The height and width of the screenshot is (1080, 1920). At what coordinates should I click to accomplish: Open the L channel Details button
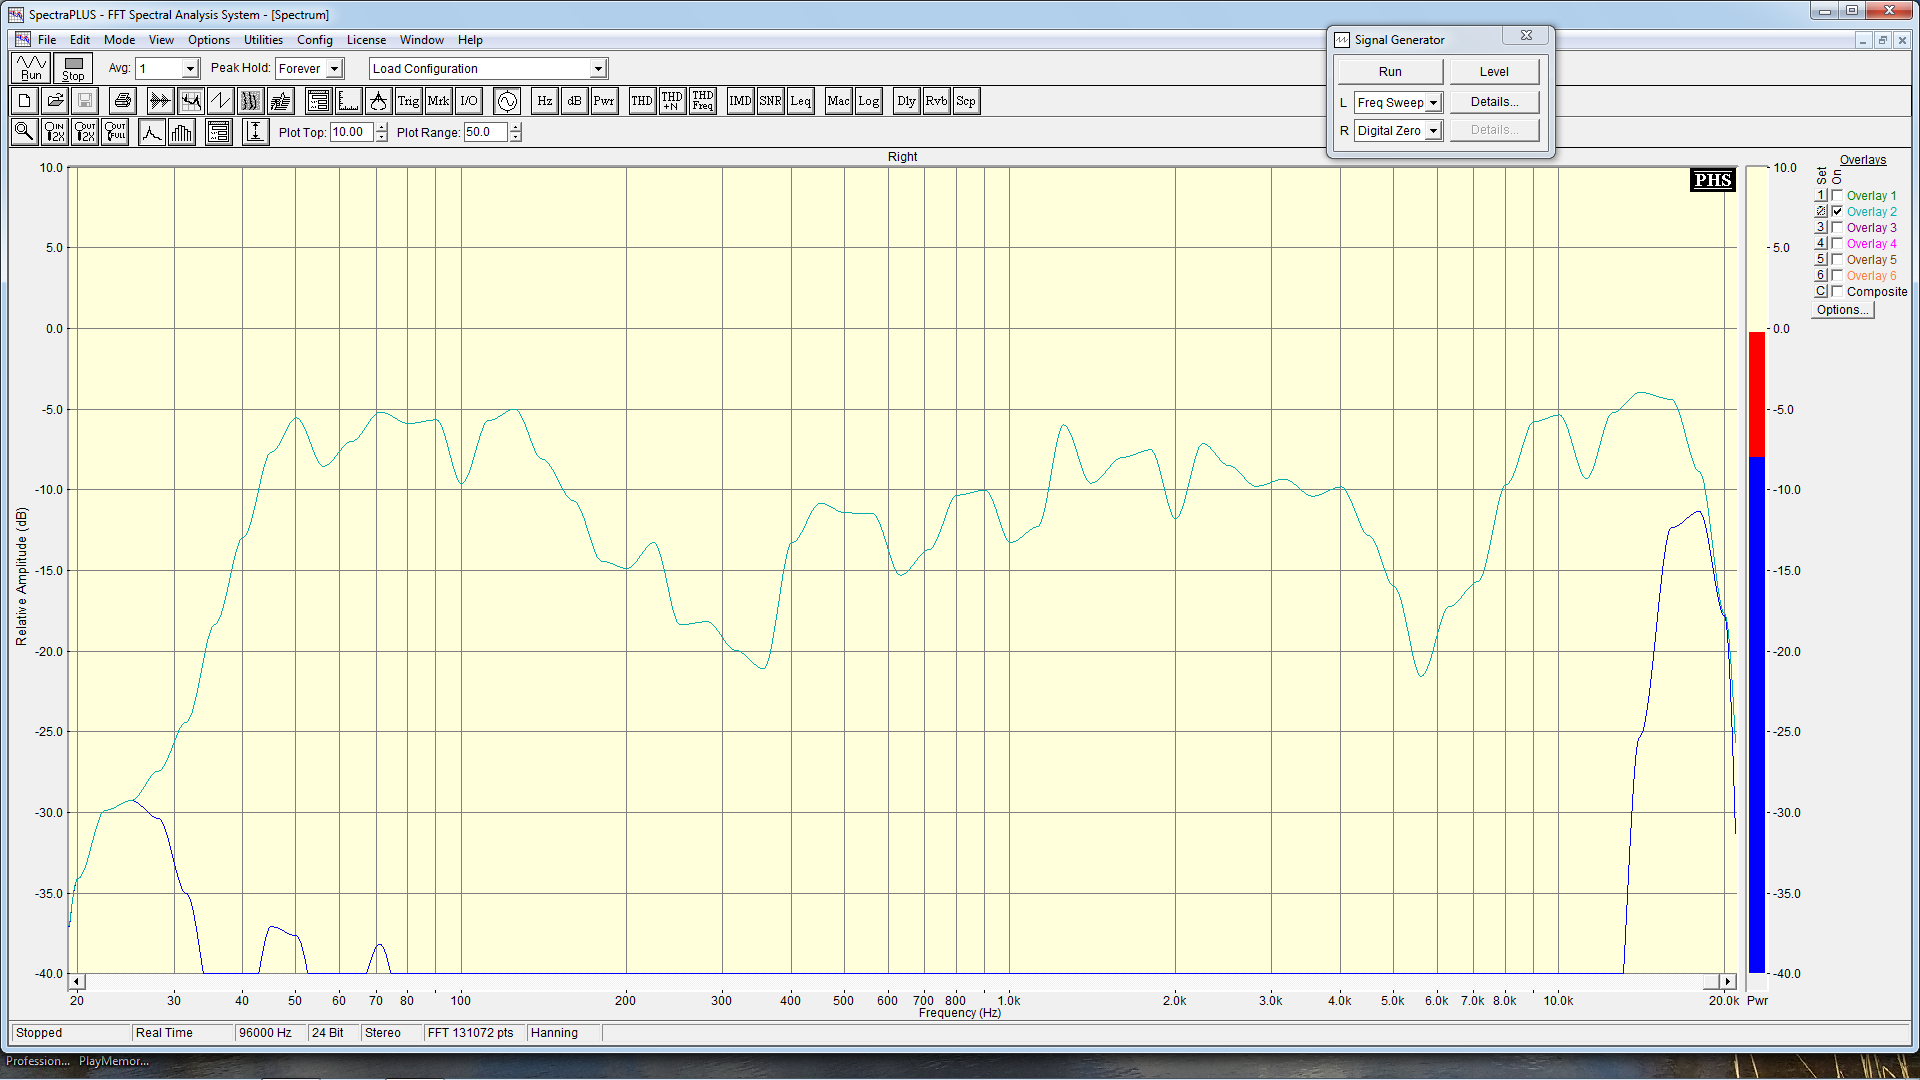(x=1494, y=102)
